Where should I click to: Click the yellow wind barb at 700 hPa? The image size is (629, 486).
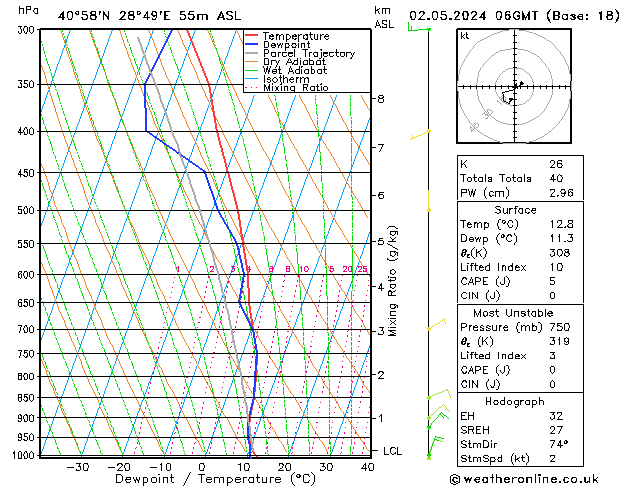(x=436, y=324)
